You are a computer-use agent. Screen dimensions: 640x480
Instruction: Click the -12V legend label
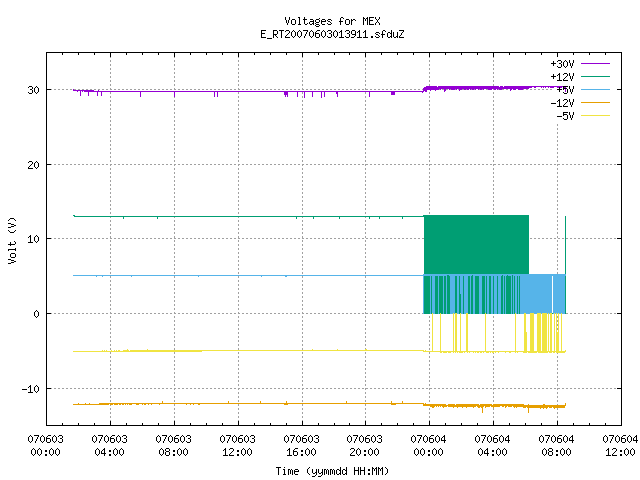click(562, 103)
